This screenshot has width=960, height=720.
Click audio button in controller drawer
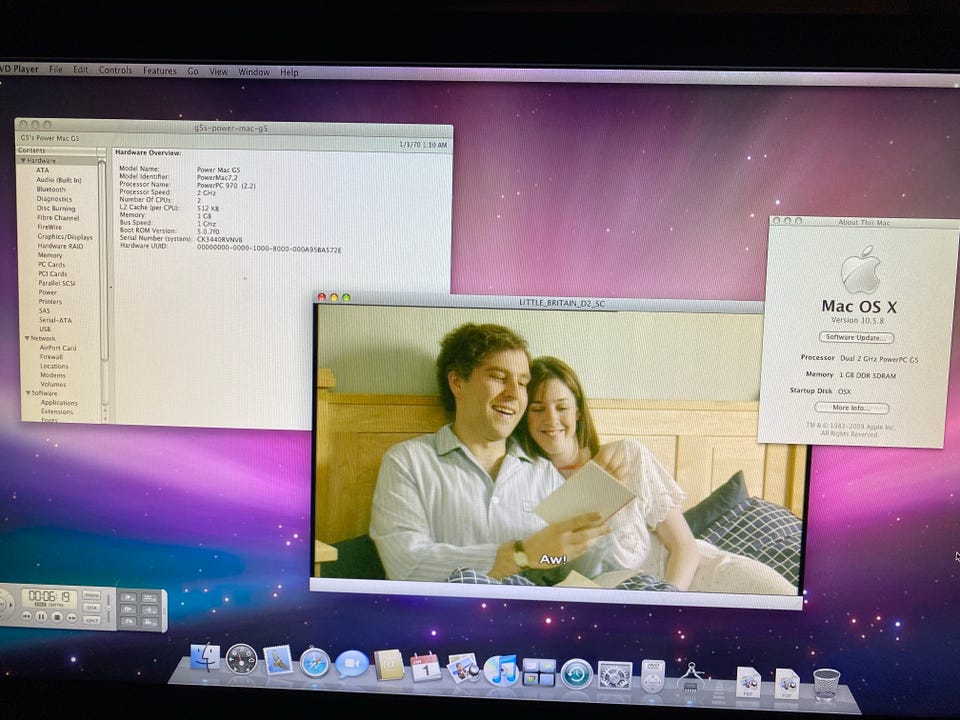(x=149, y=610)
